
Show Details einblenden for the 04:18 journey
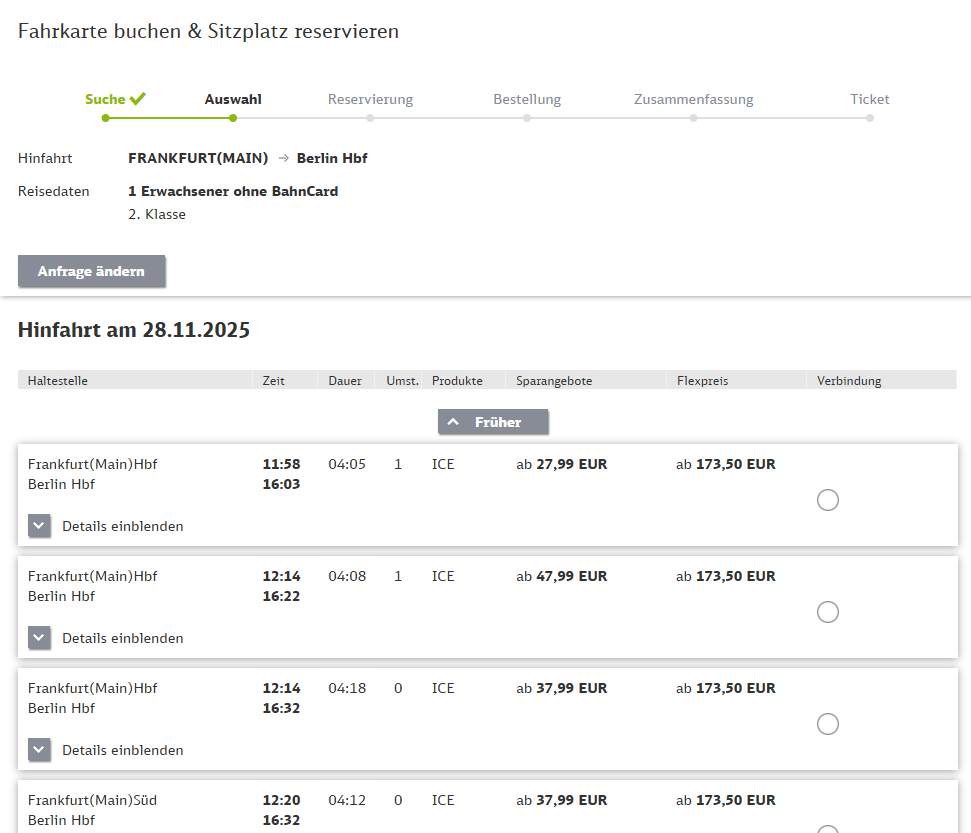coord(122,750)
